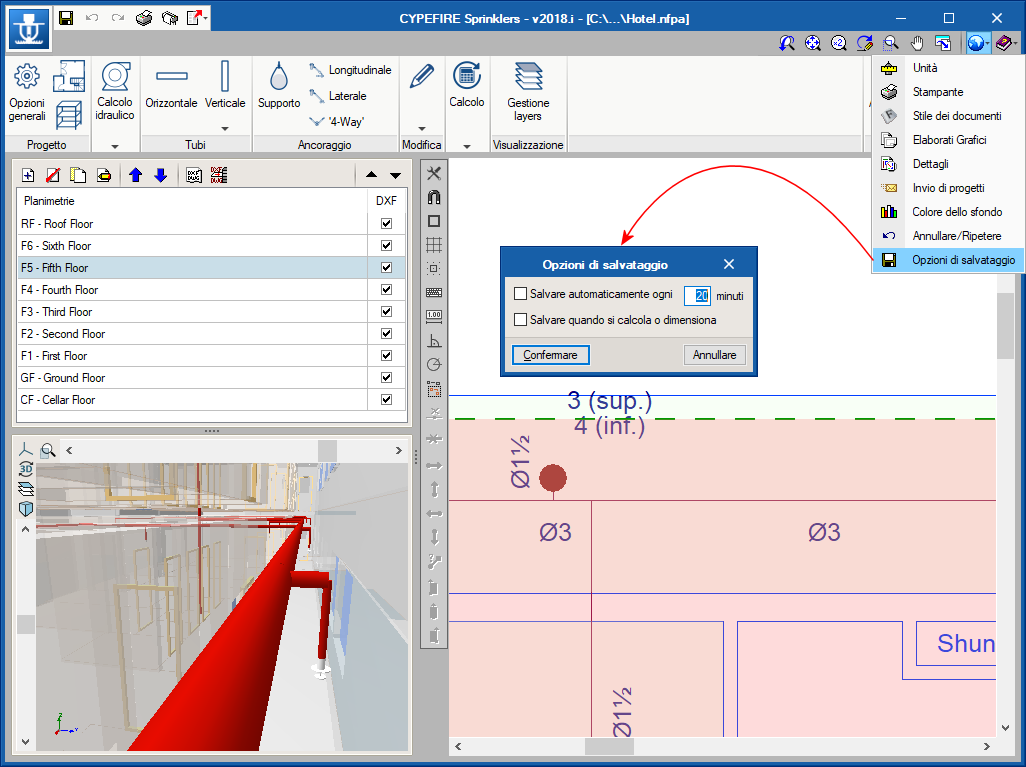Viewport: 1026px width, 767px height.
Task: Expand dropdown arrow under Calcolo
Action: tap(467, 147)
